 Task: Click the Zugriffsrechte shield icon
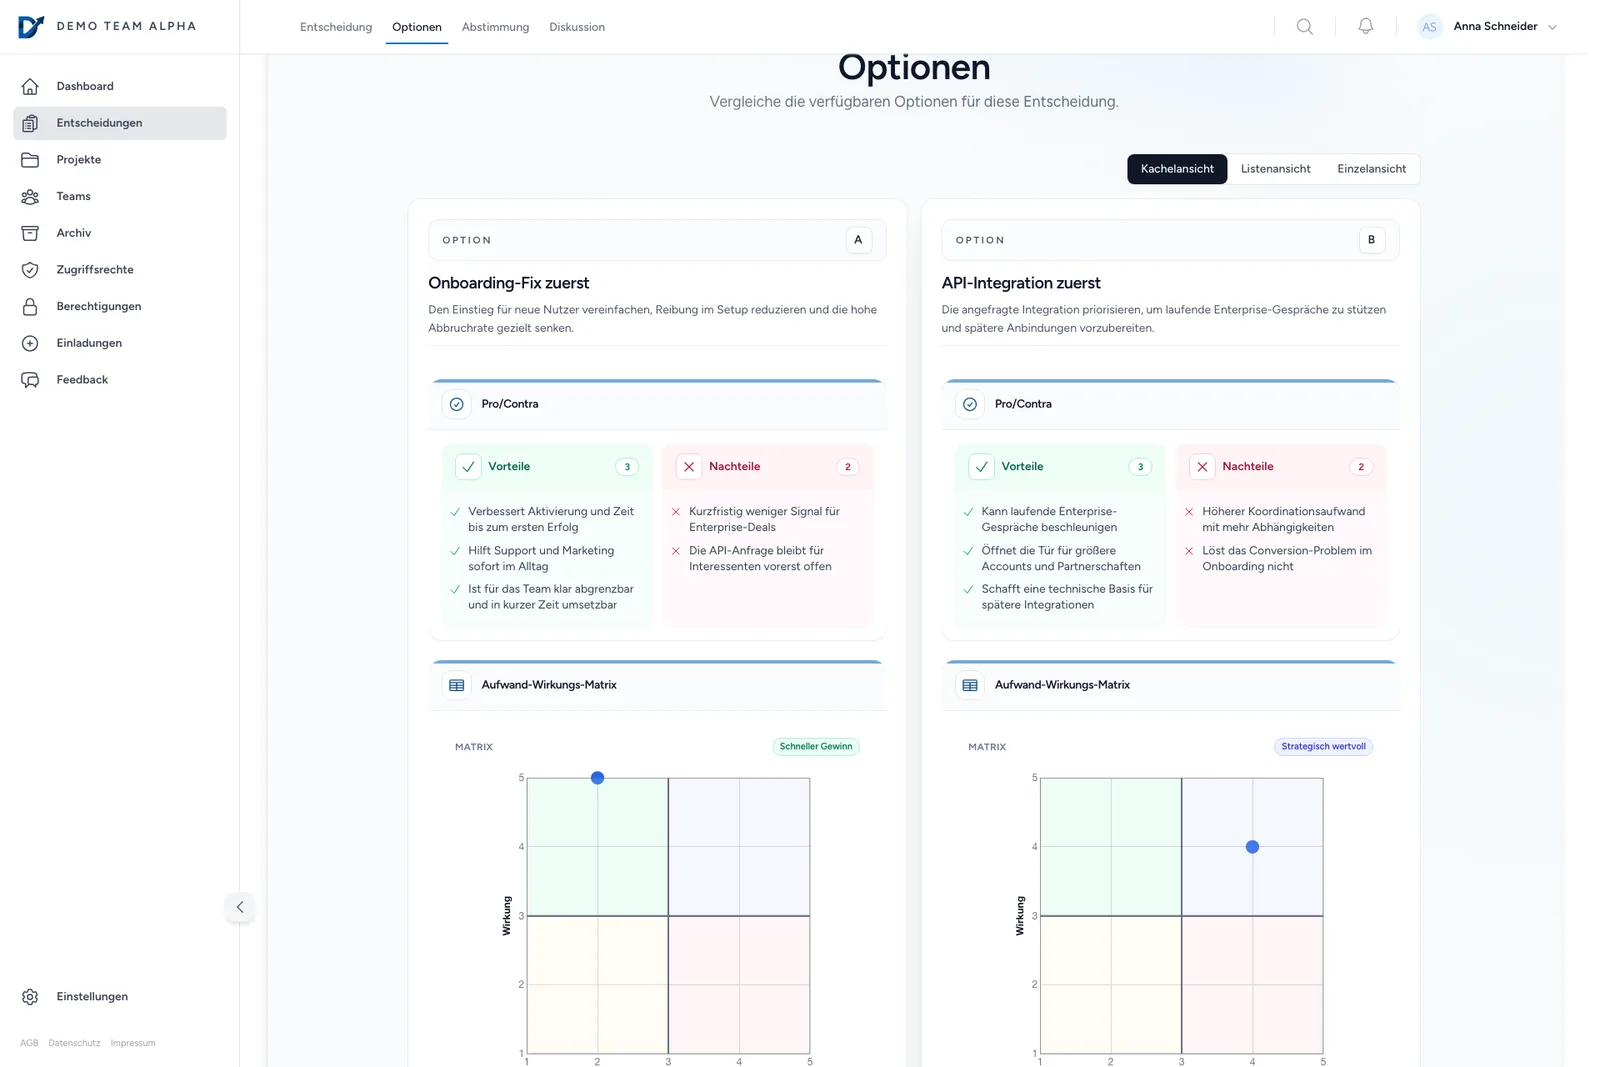click(x=30, y=270)
